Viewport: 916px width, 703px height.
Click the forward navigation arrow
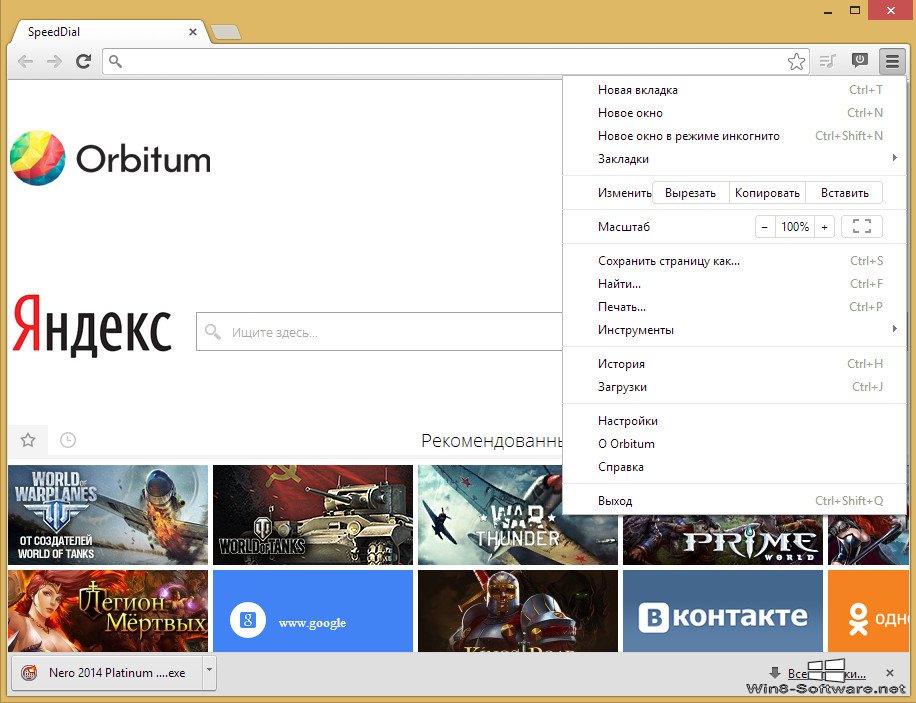coord(54,61)
